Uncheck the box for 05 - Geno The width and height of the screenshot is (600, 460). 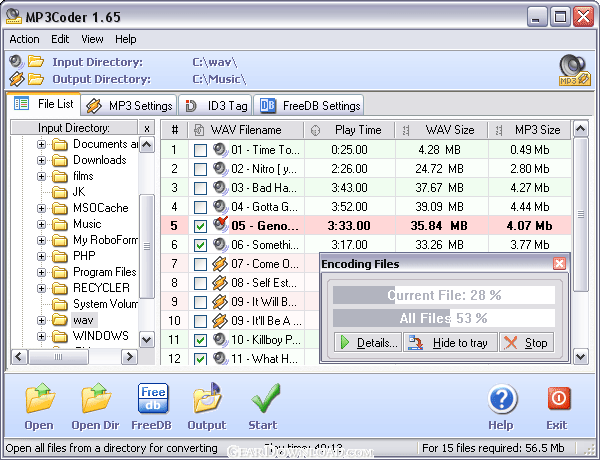click(x=200, y=226)
